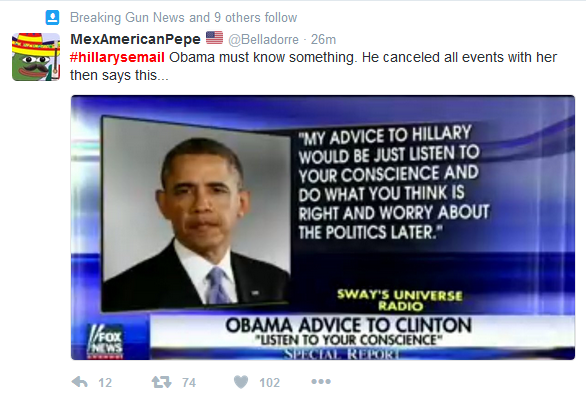Viewport: 586px width, 401px height.
Task: Click the Fox News logo in image
Action: point(105,341)
